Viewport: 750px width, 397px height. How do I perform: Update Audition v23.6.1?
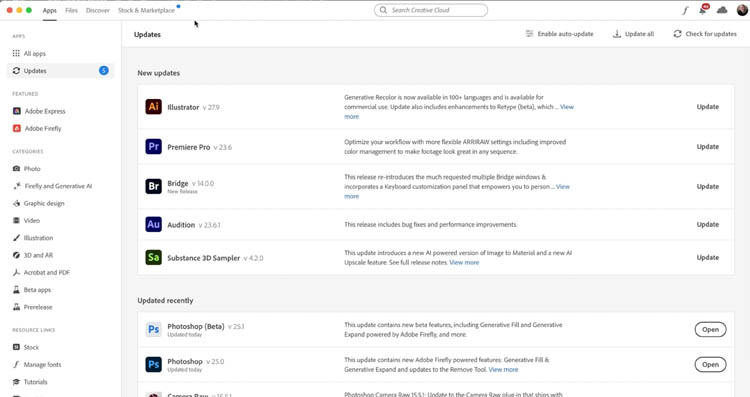707,224
